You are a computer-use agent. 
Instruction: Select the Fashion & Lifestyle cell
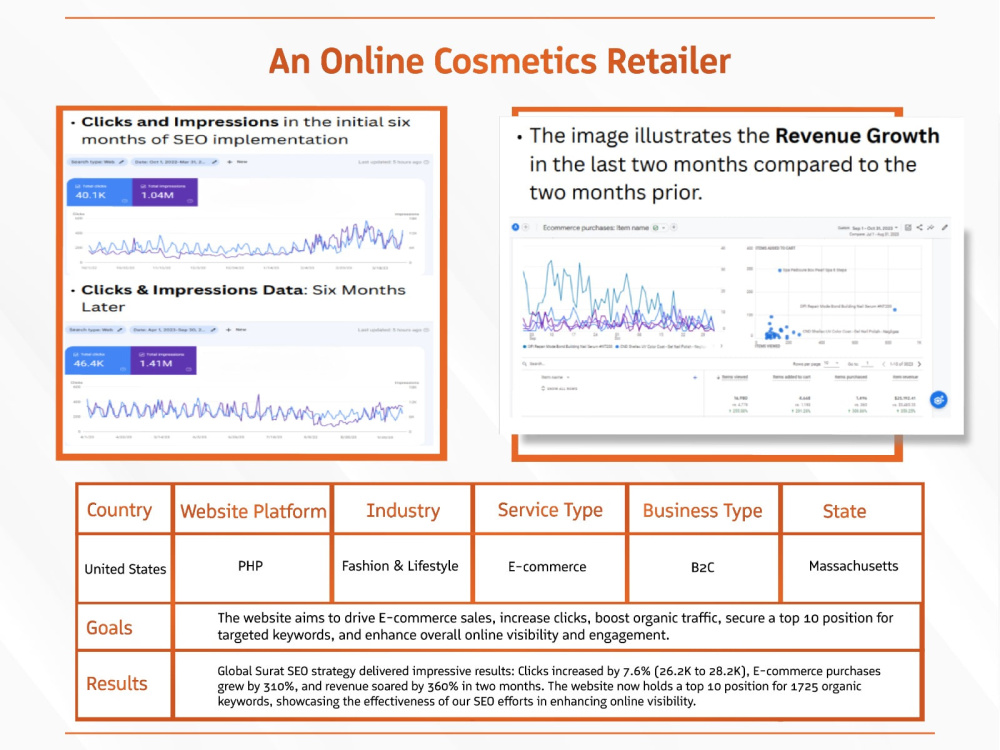(x=400, y=566)
